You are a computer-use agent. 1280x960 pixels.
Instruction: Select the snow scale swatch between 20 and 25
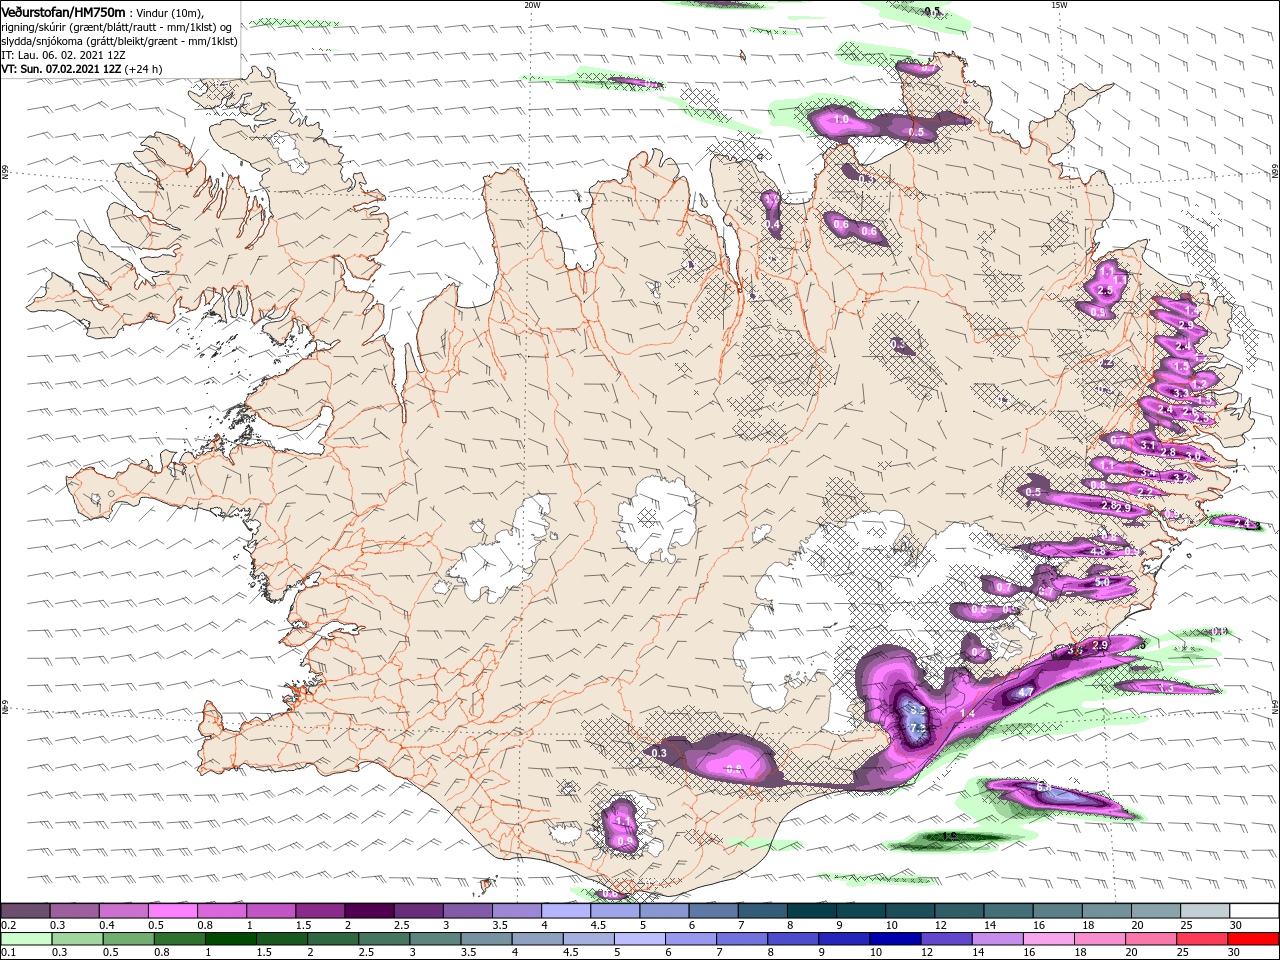coord(1154,911)
